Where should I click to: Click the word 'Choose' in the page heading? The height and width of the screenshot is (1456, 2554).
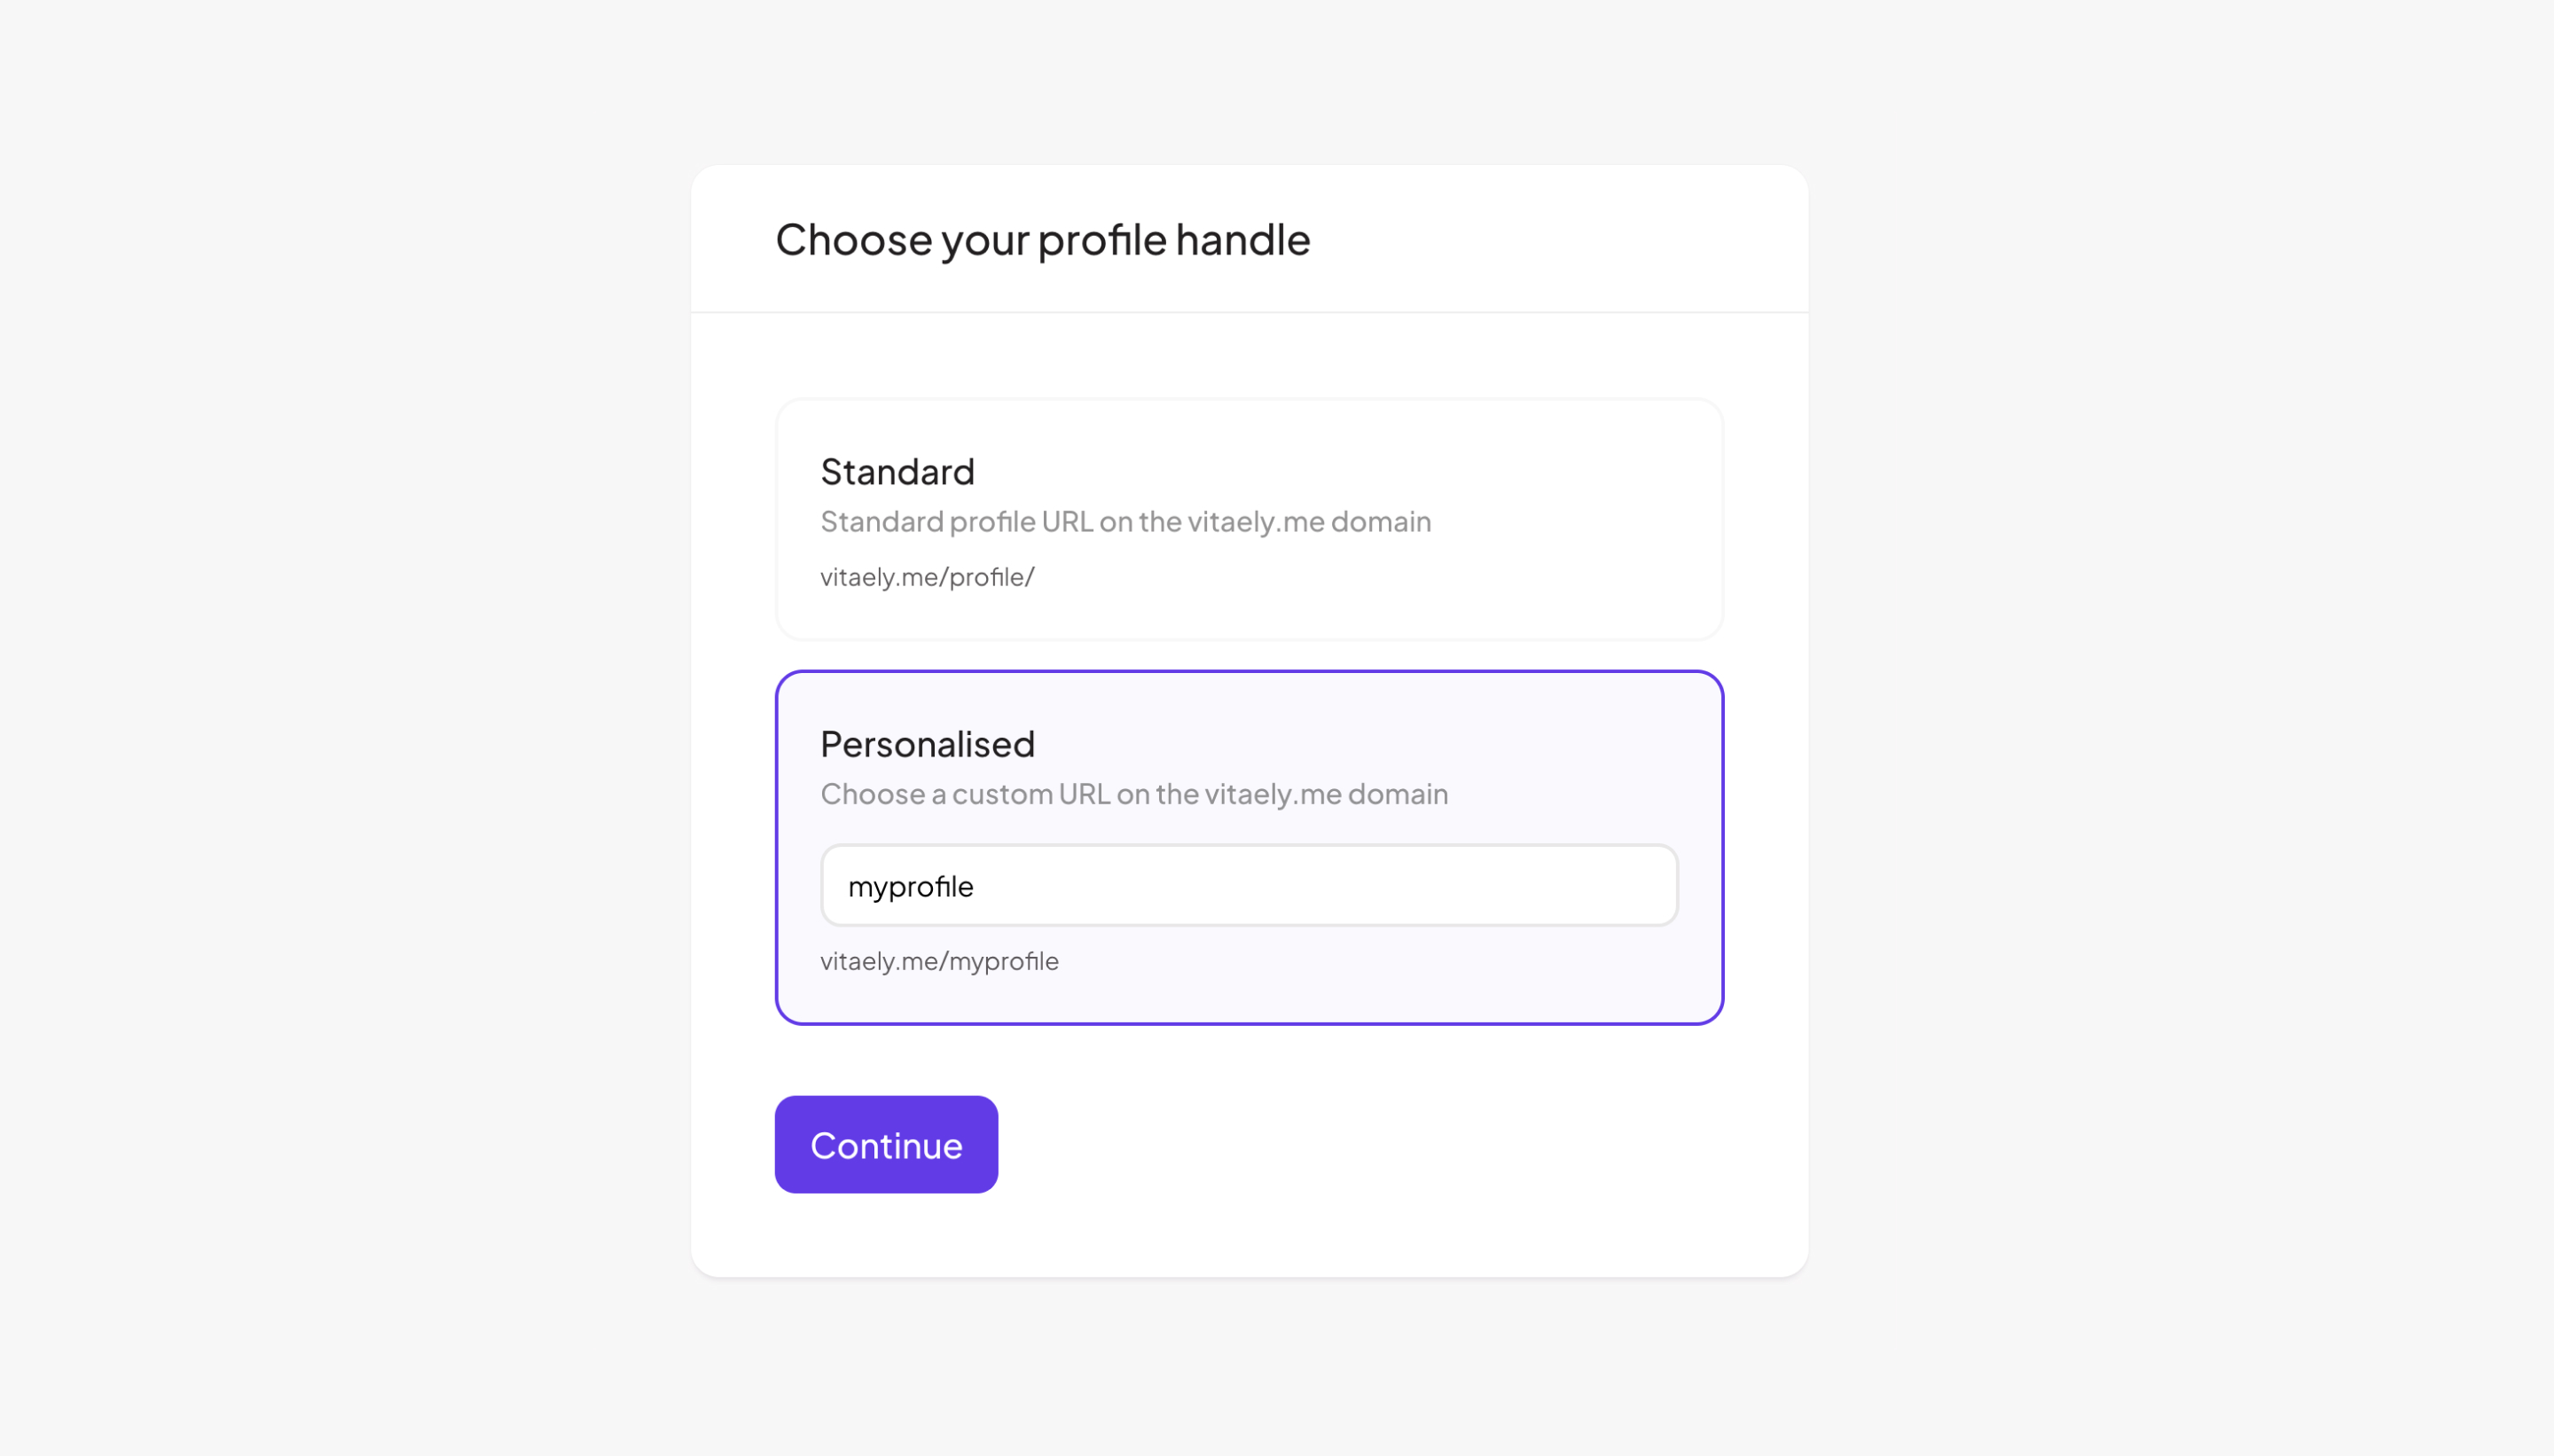(x=853, y=239)
